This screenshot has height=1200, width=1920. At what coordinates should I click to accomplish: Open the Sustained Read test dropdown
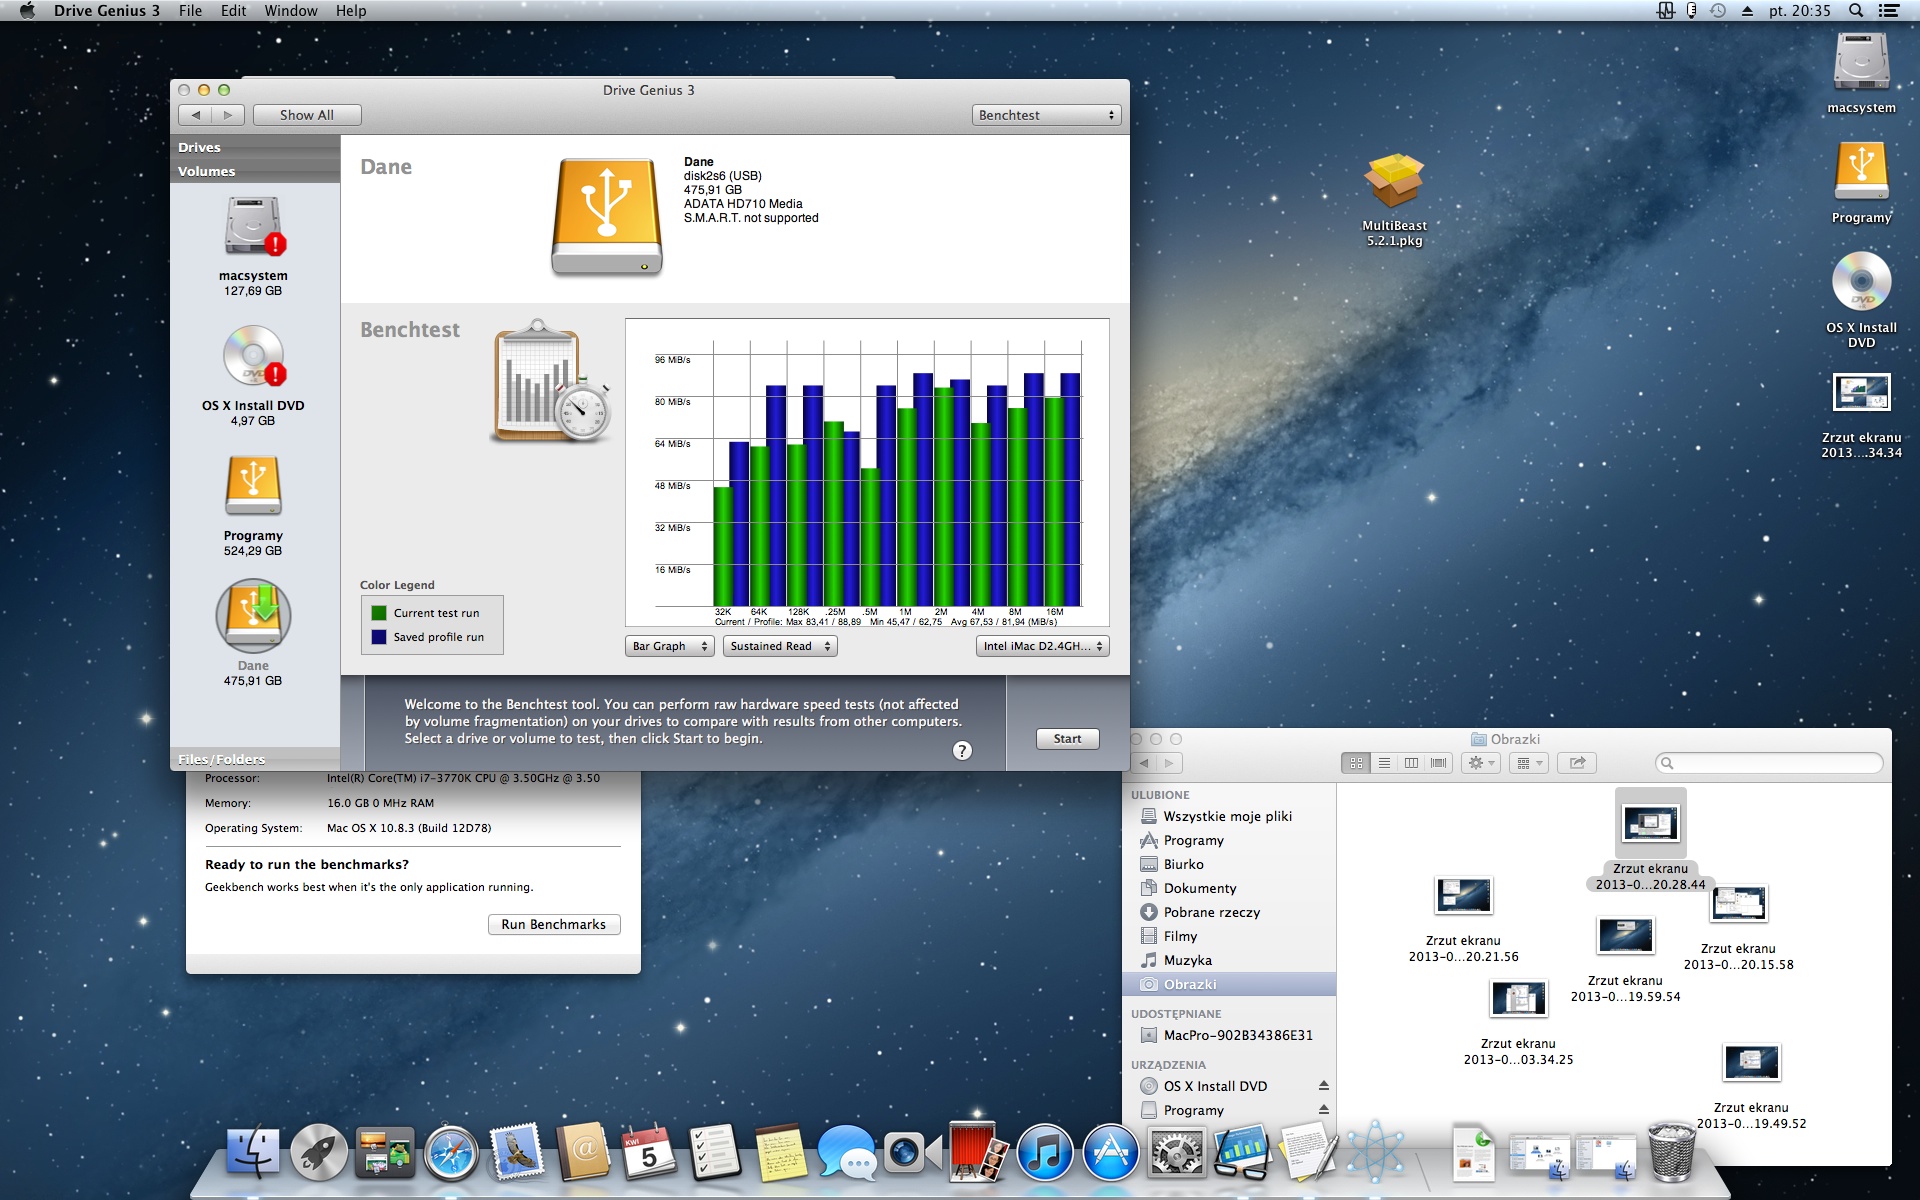pyautogui.click(x=780, y=646)
